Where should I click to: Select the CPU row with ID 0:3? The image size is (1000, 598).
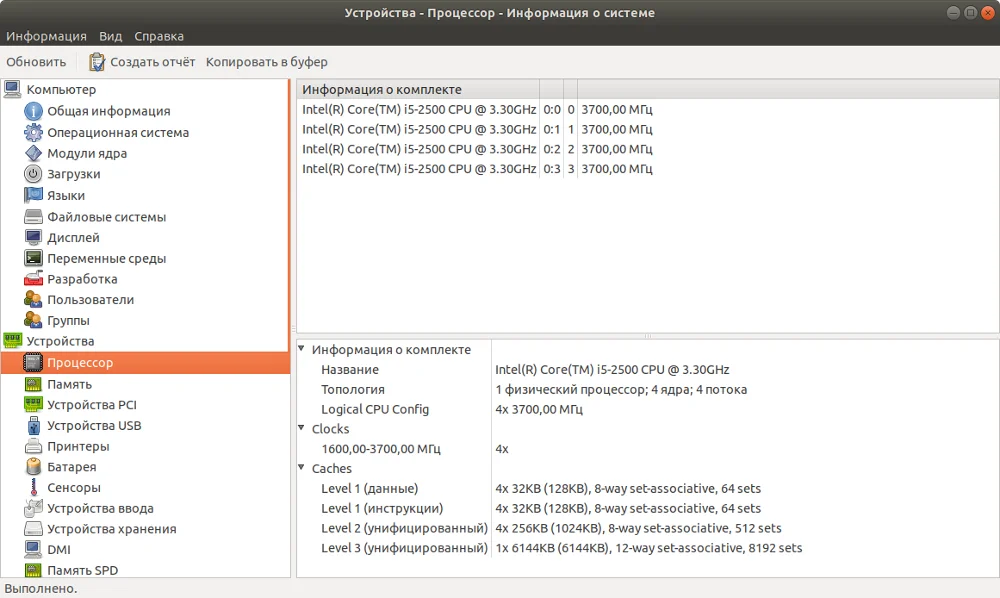[648, 169]
